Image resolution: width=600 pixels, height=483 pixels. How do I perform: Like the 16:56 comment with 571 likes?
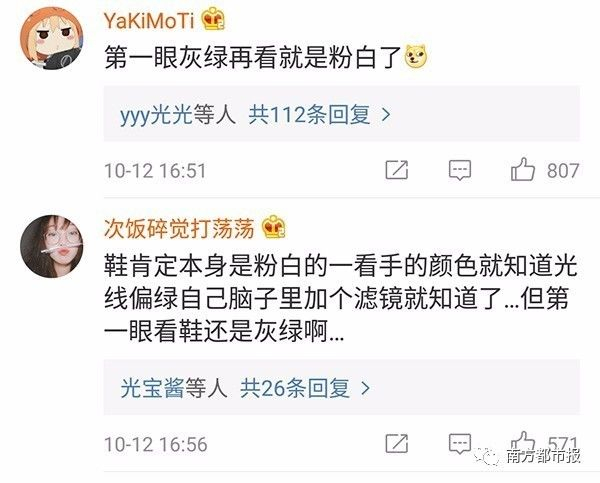[523, 442]
